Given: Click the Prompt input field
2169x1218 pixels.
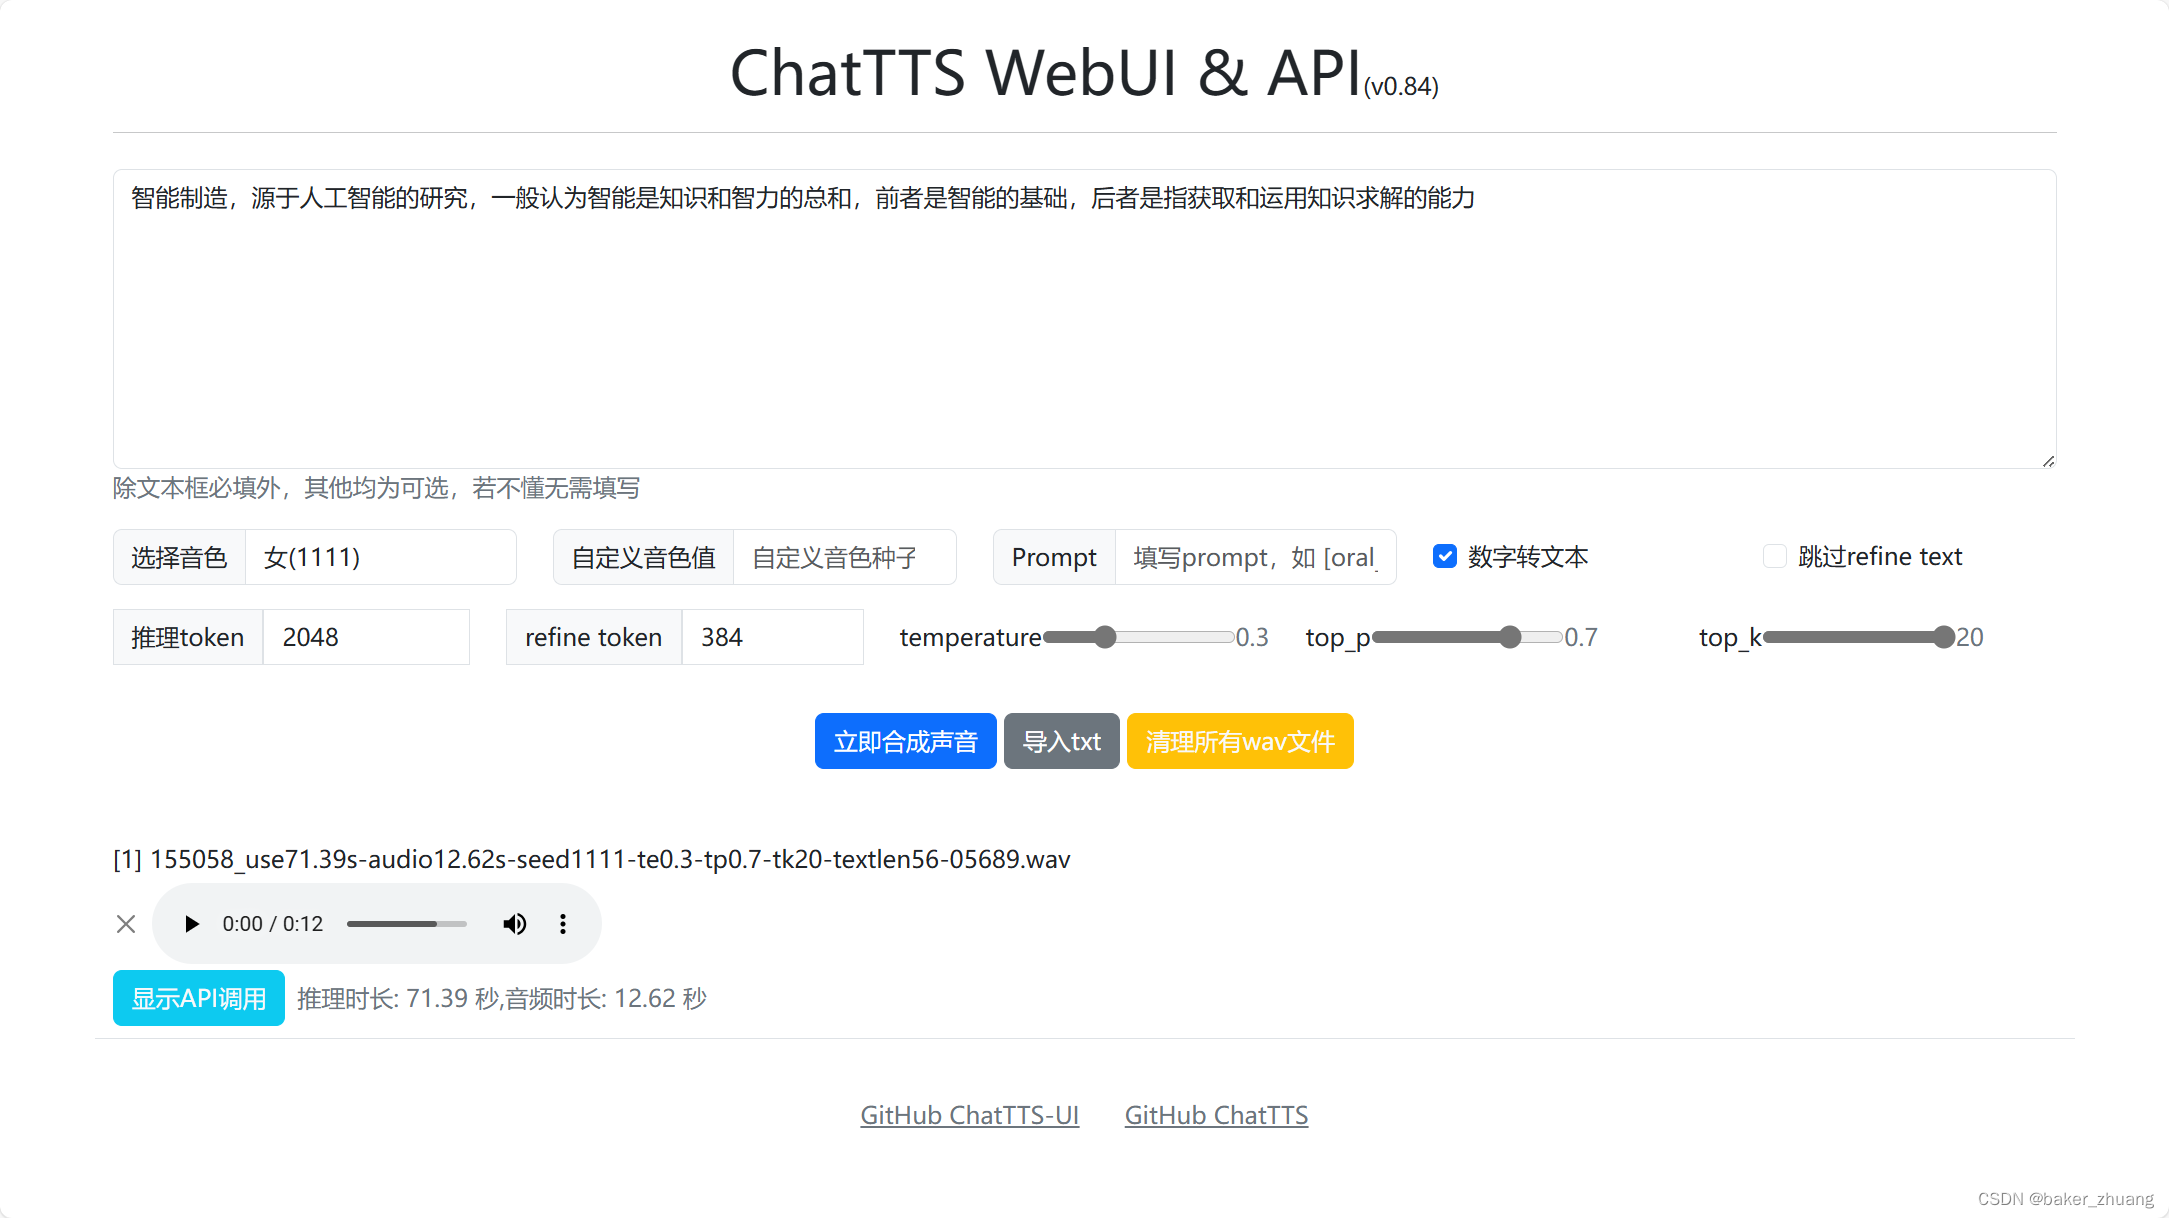Looking at the screenshot, I should click(1255, 557).
